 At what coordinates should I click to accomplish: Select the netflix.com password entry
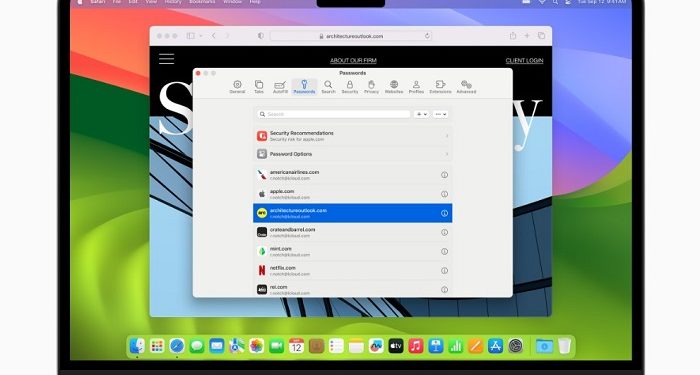pyautogui.click(x=353, y=271)
